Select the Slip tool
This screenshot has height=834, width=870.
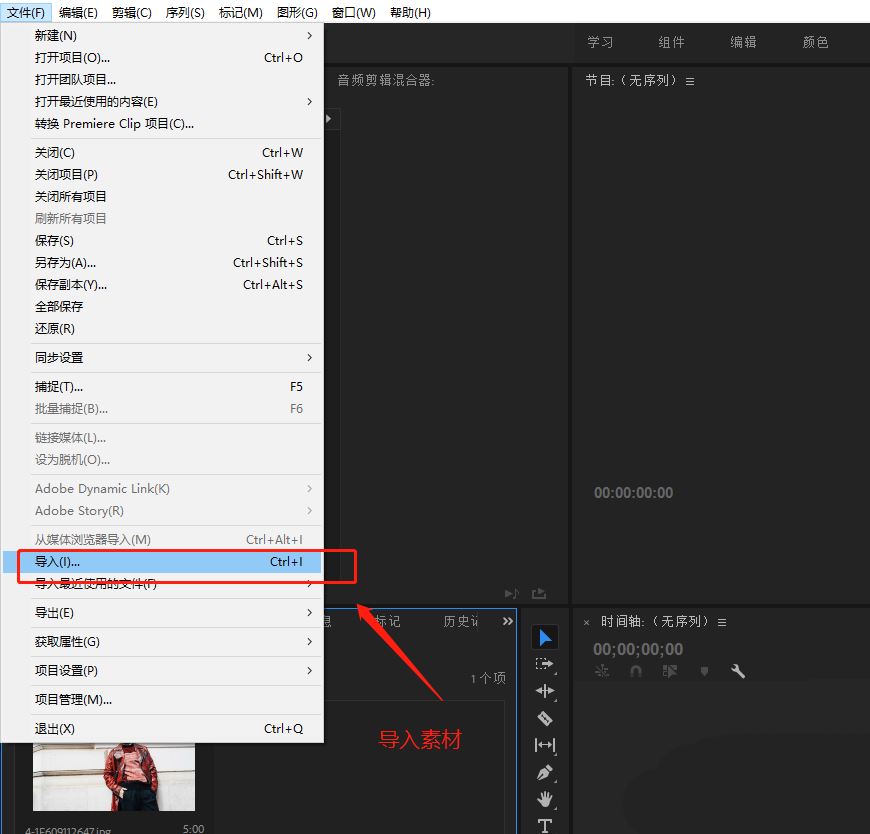pos(545,745)
